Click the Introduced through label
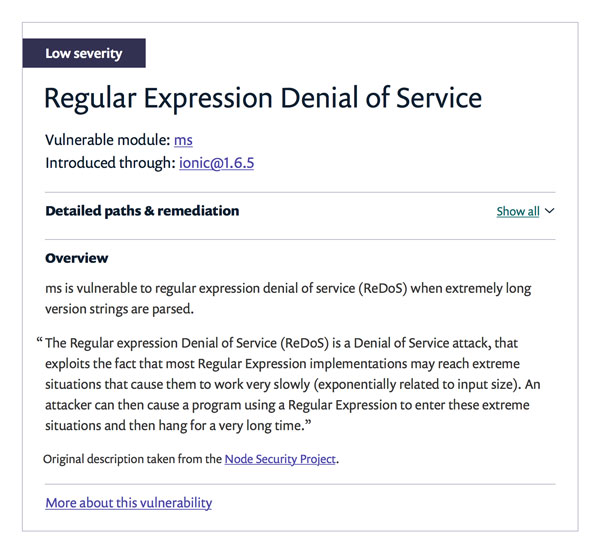 click(x=110, y=163)
